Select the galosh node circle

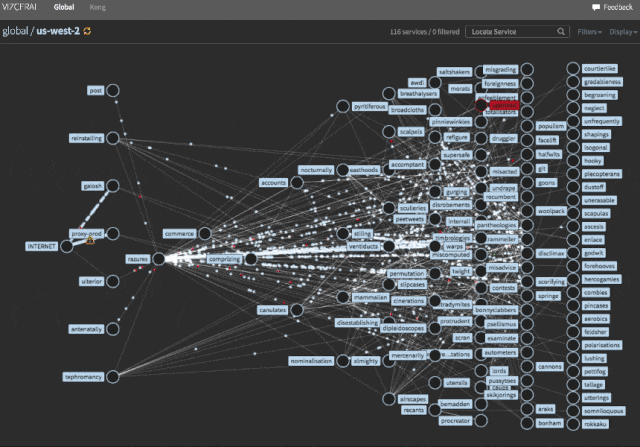(113, 186)
